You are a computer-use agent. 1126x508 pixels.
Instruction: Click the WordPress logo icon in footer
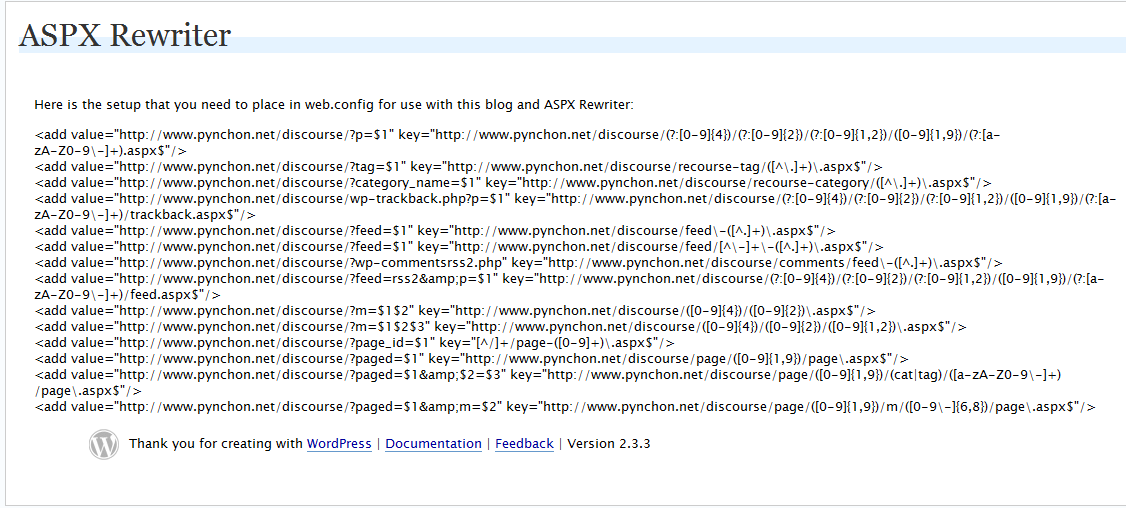(103, 444)
